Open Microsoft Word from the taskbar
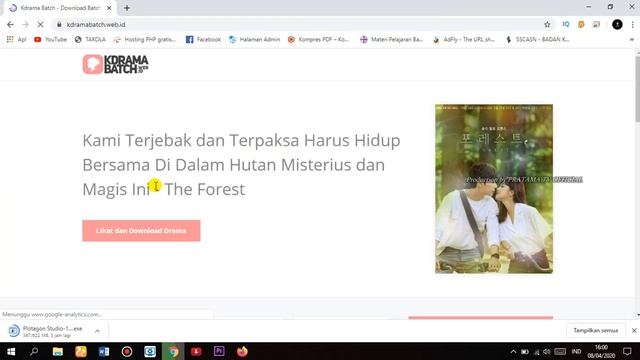This screenshot has width=640, height=360. point(104,351)
